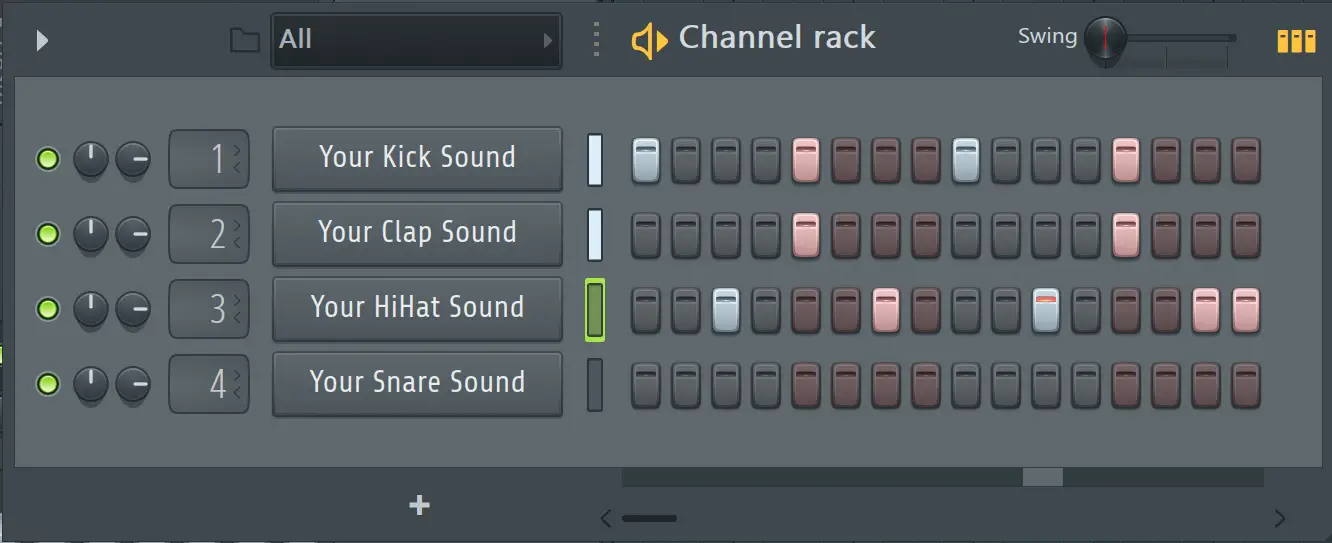Enable first step of Snare row

(646, 385)
